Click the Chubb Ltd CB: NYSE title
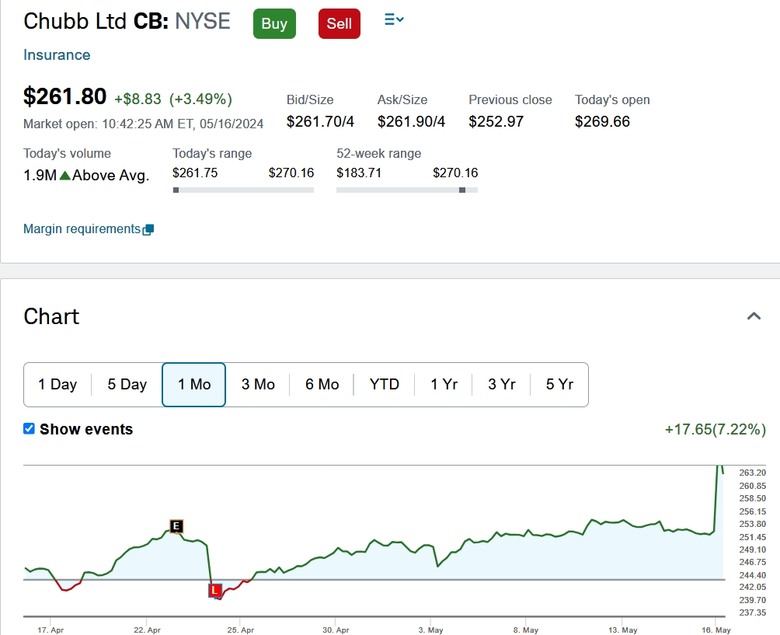Screen dimensions: 780x635 click(127, 21)
